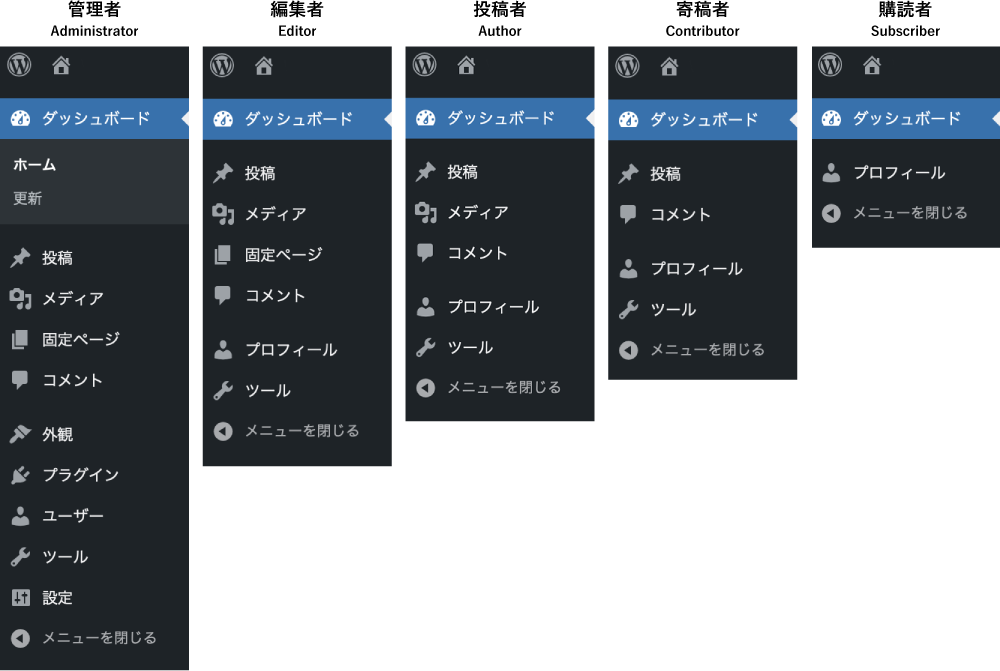Open the ホーム submenu link
This screenshot has height=671, width=1000.
pyautogui.click(x=34, y=165)
